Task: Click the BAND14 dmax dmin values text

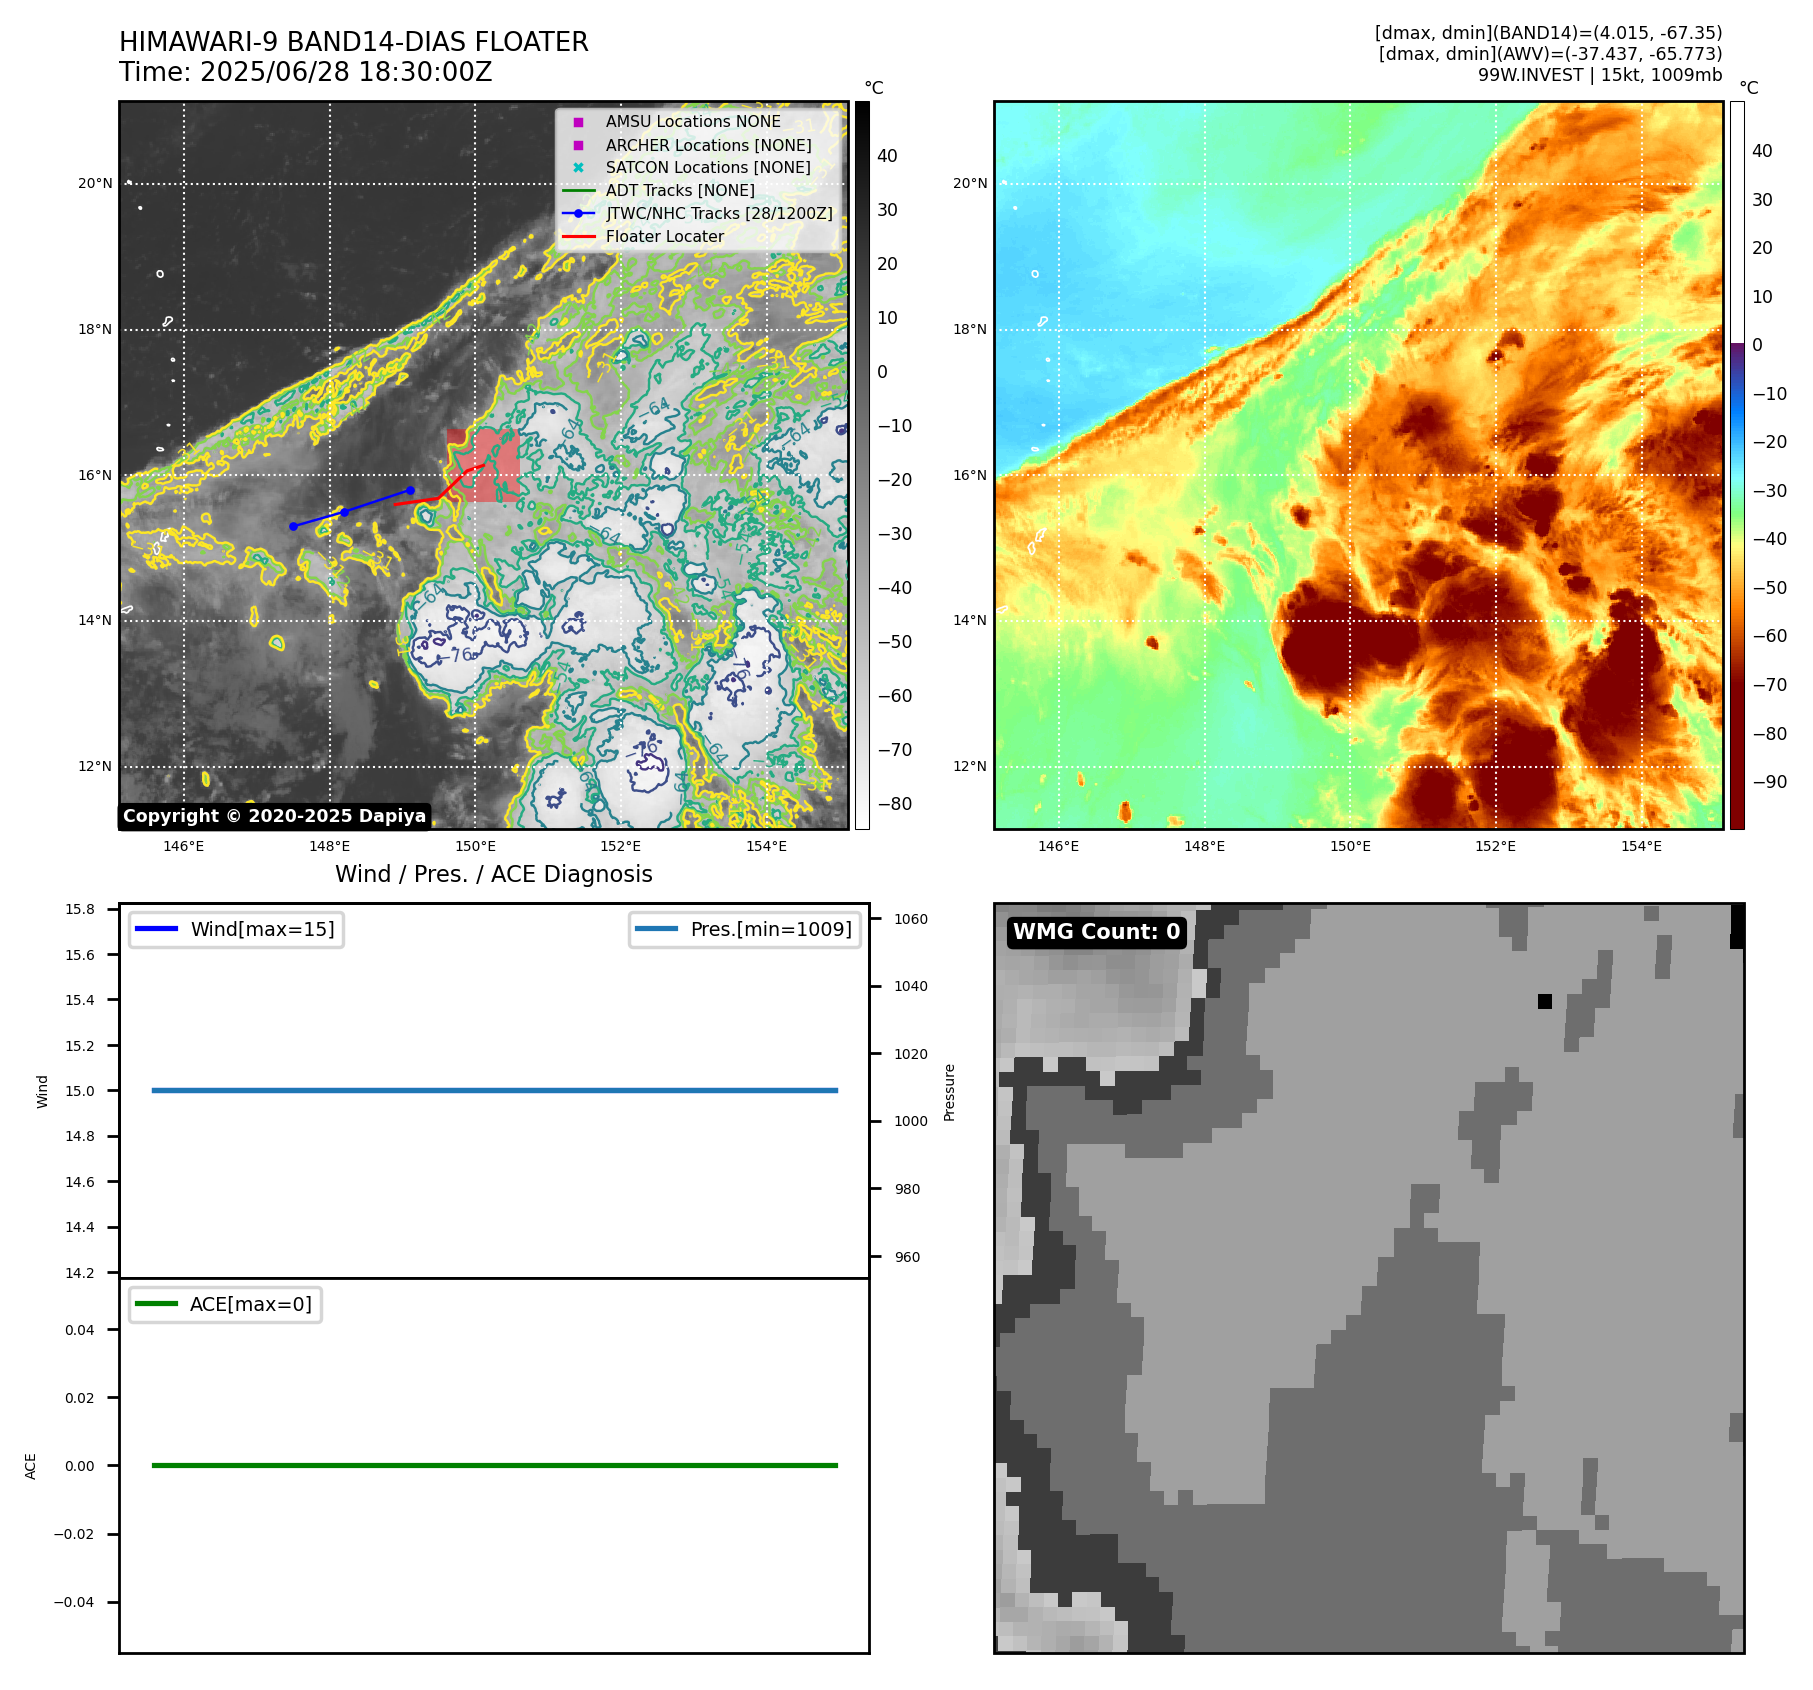Action: 1548,33
